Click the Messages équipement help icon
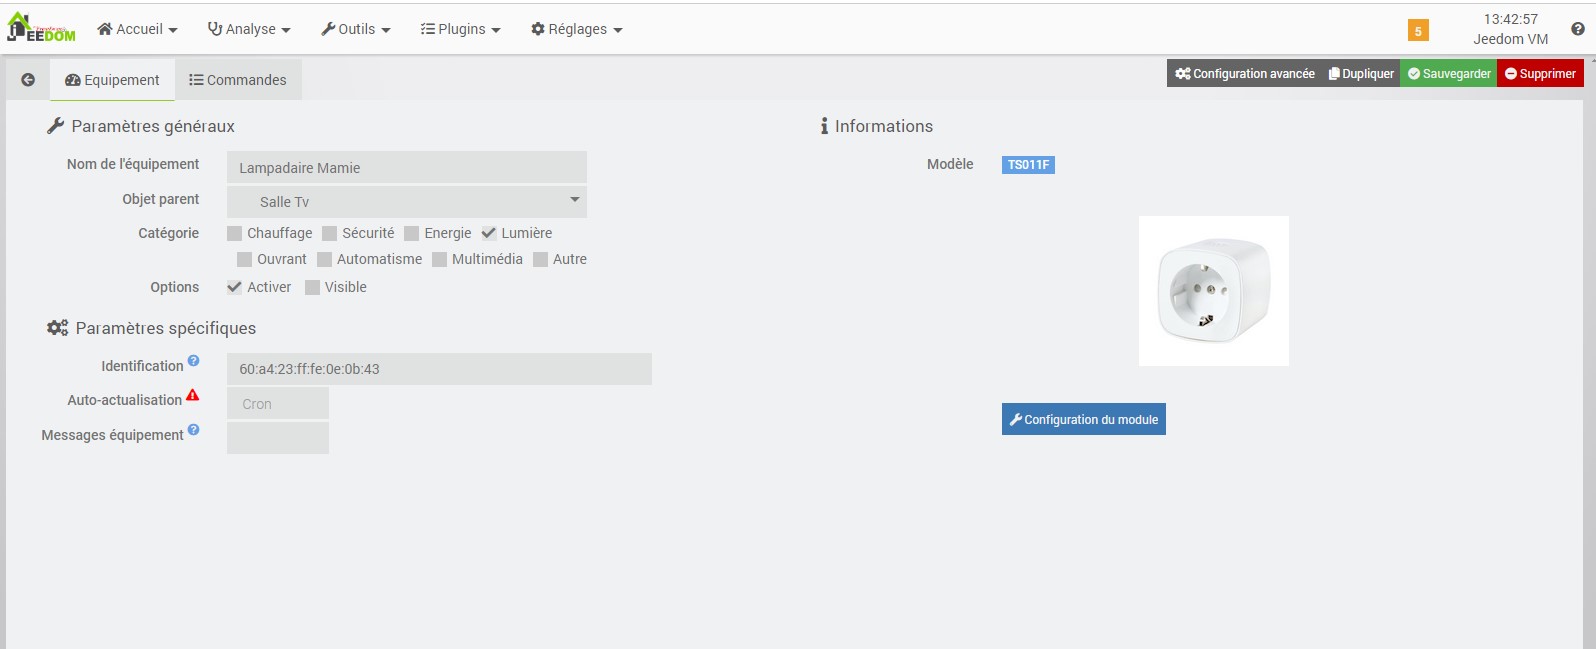 193,430
